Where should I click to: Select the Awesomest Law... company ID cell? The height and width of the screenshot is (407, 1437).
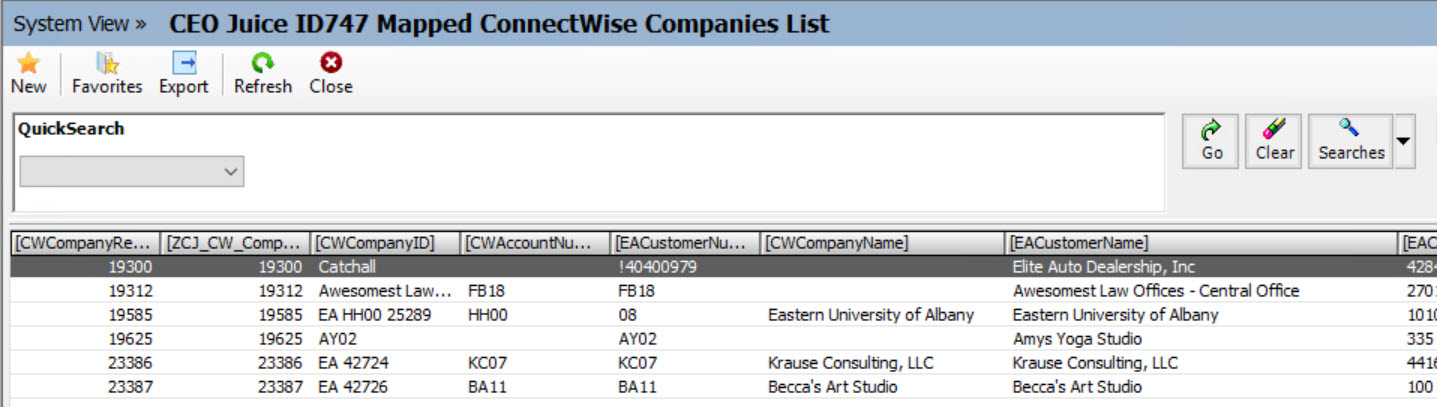click(386, 291)
